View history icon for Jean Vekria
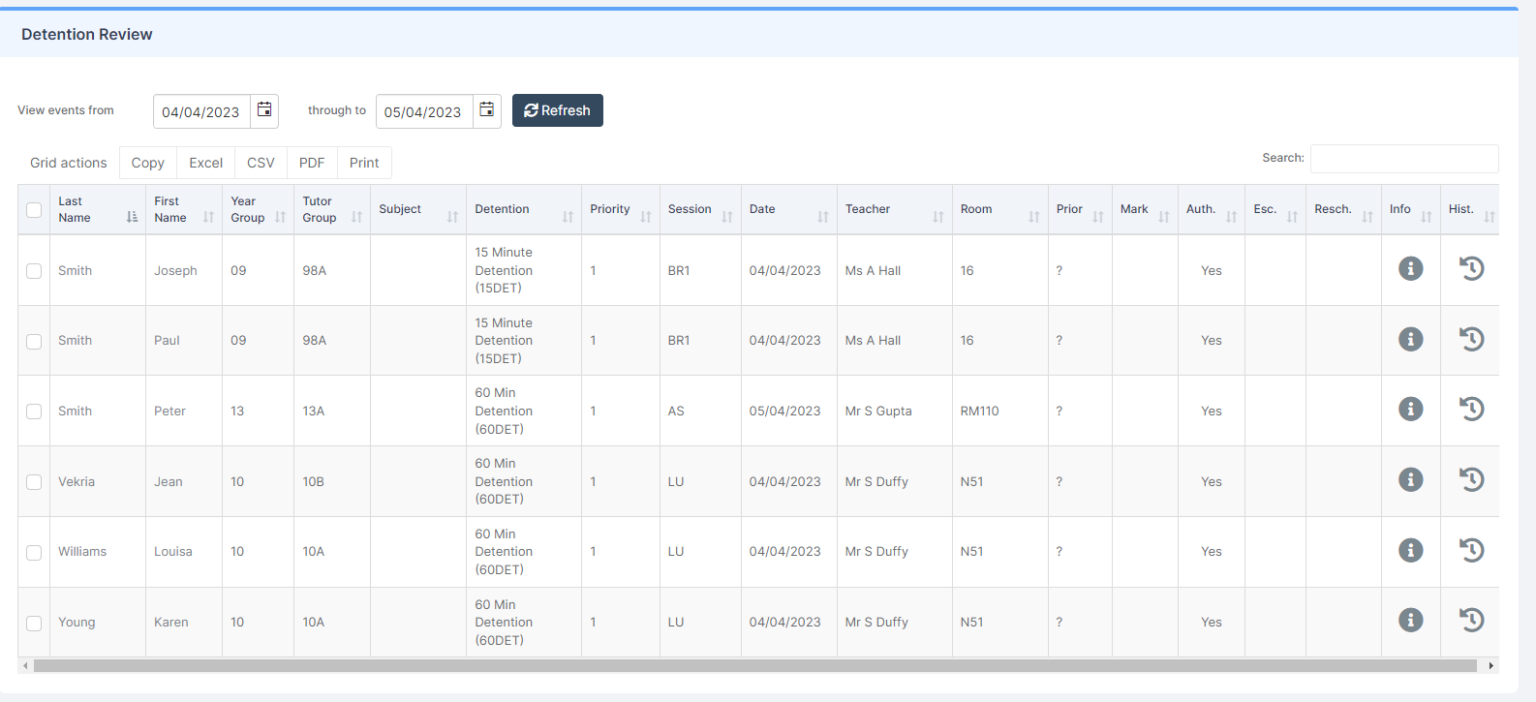This screenshot has width=1536, height=702. 1471,480
